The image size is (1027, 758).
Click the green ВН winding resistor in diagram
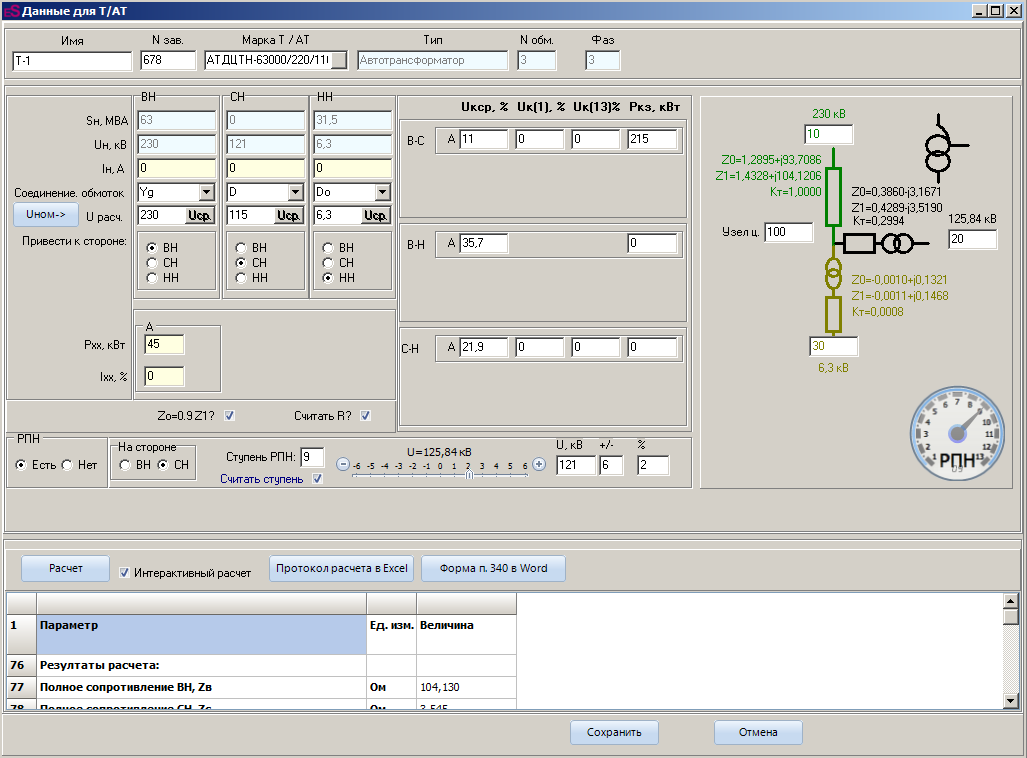click(832, 196)
